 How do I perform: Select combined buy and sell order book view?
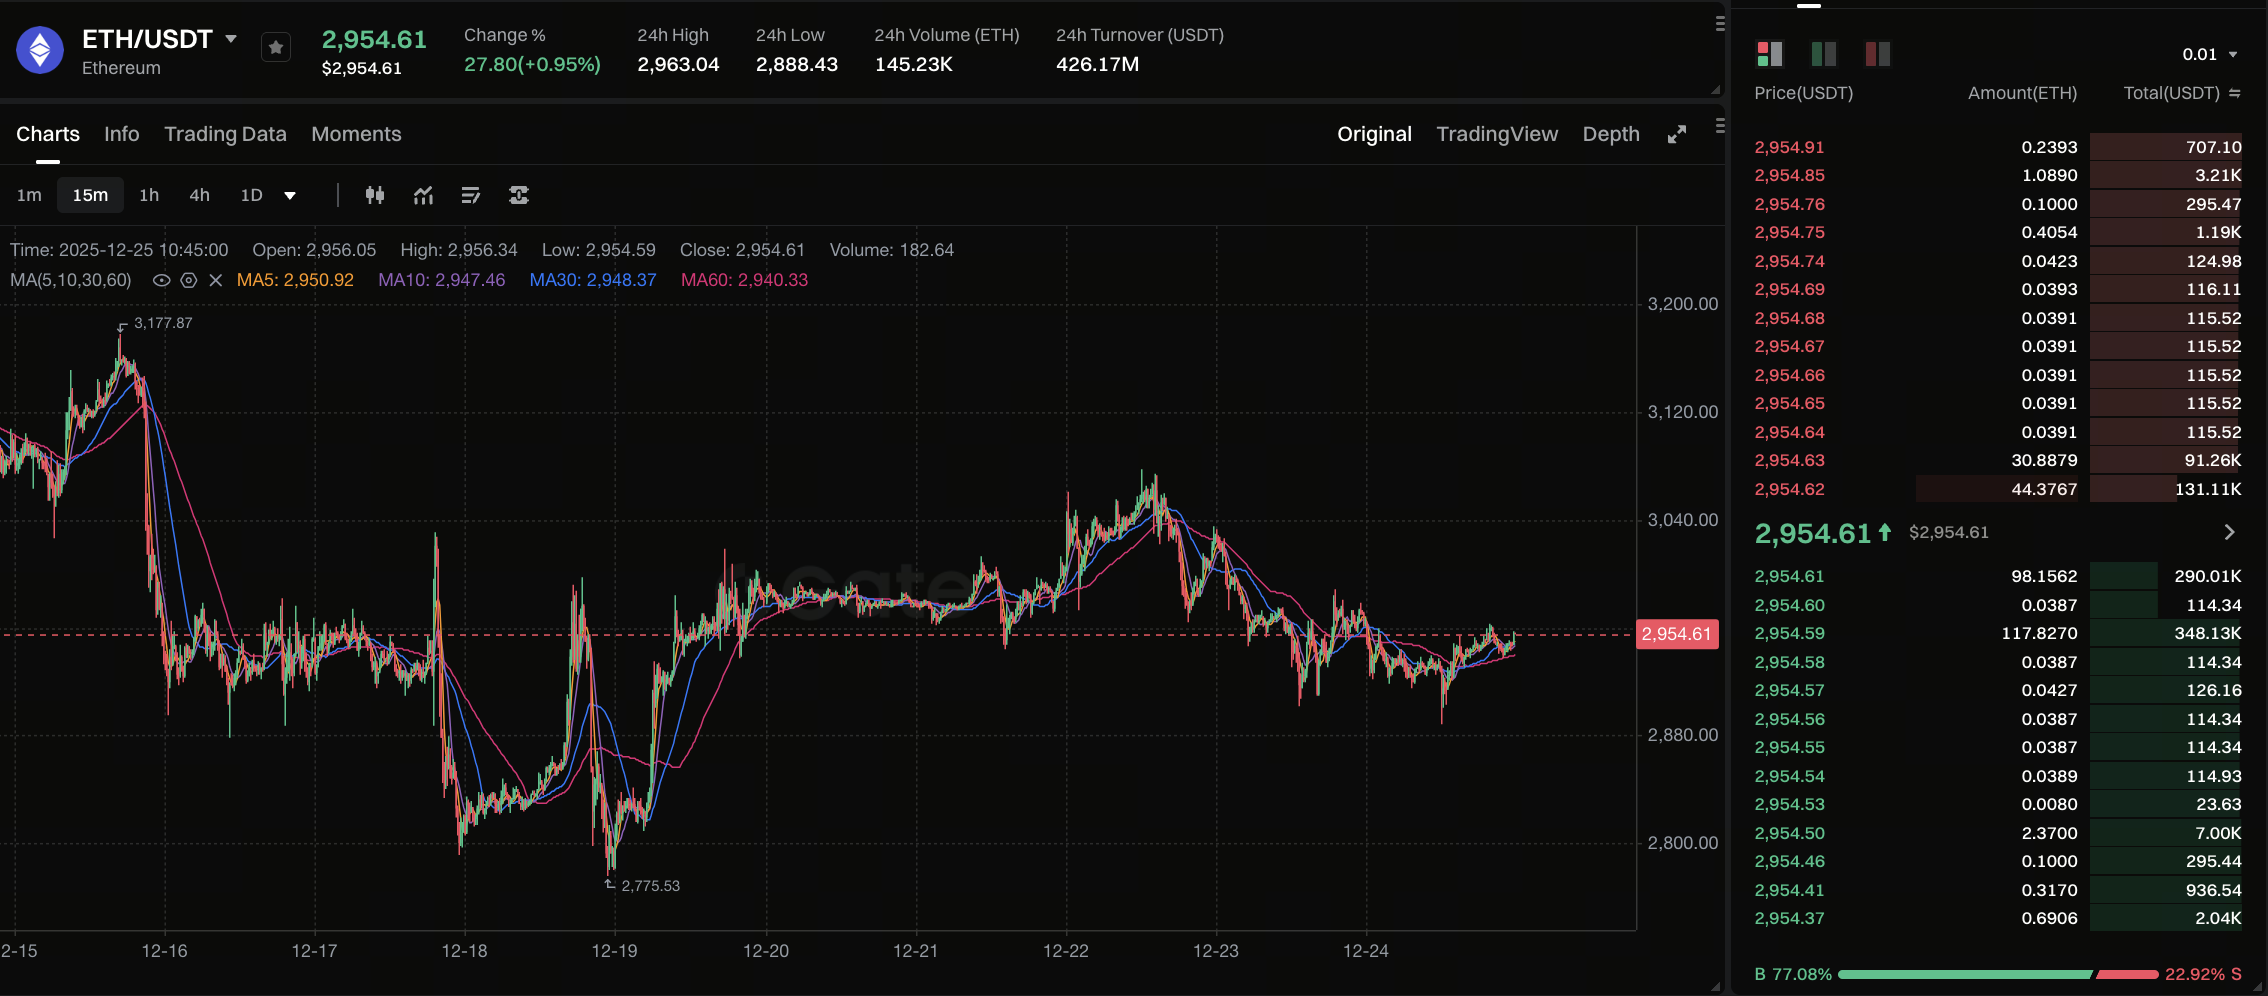click(x=1769, y=54)
